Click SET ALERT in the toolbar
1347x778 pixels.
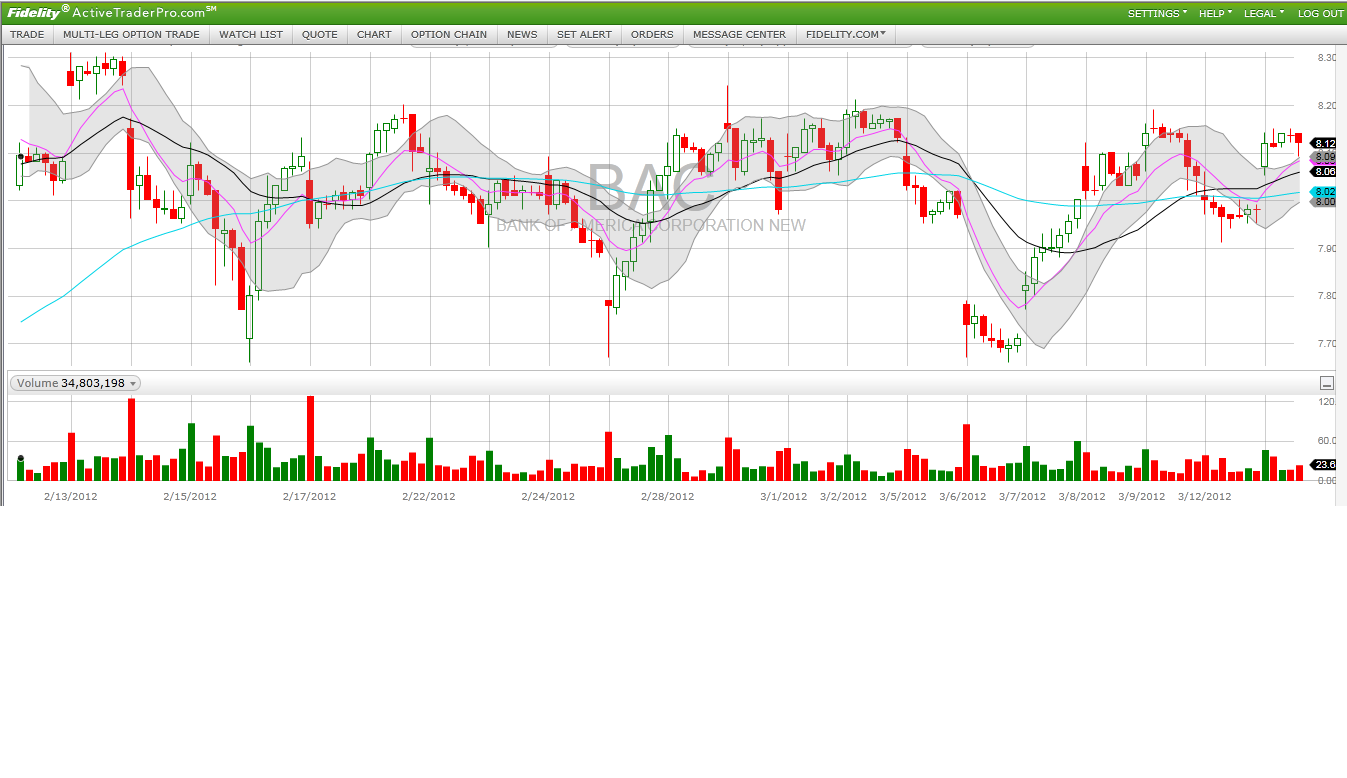(x=584, y=34)
